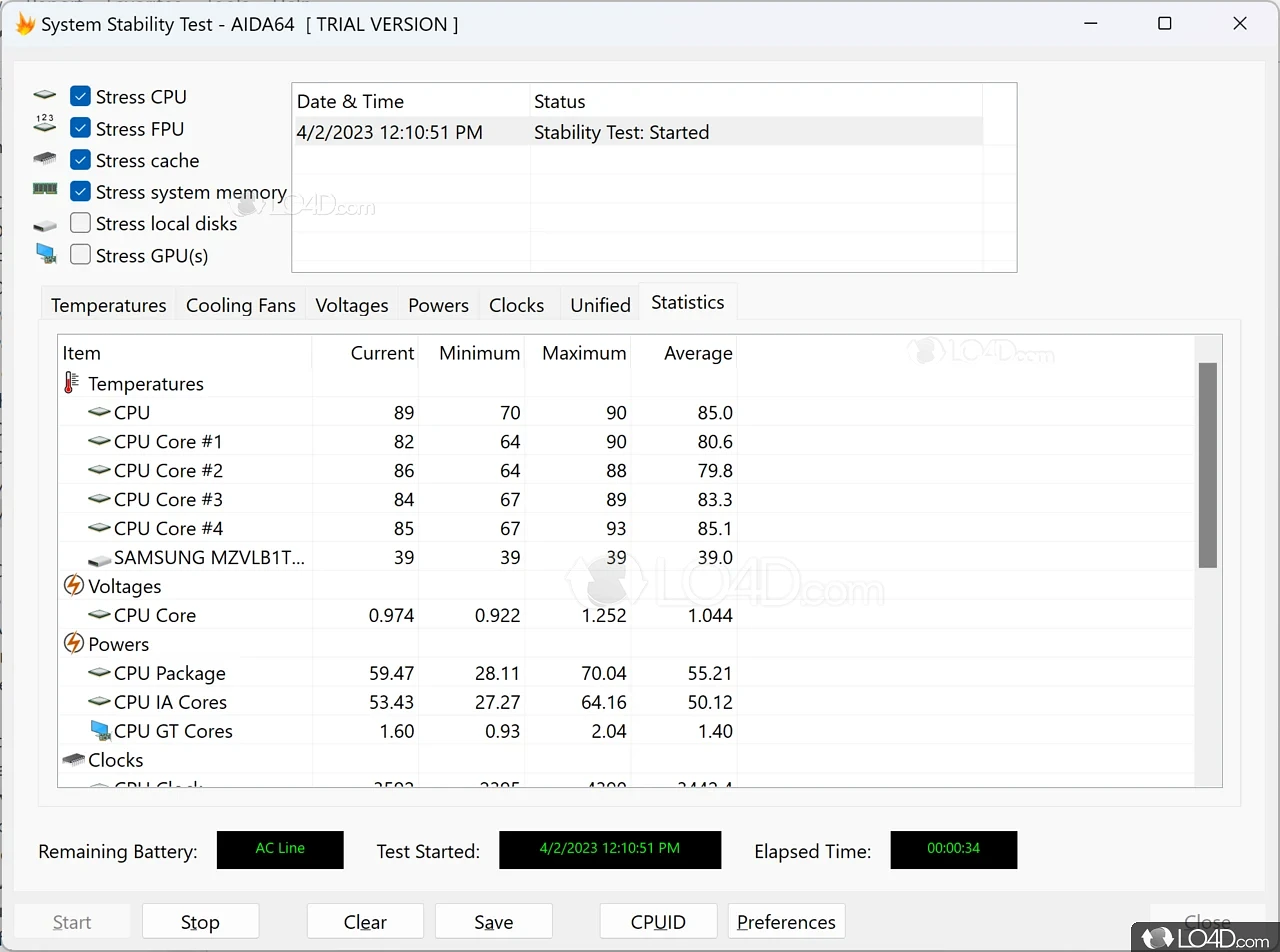The width and height of the screenshot is (1280, 952).
Task: Save the test results
Action: pyautogui.click(x=494, y=922)
